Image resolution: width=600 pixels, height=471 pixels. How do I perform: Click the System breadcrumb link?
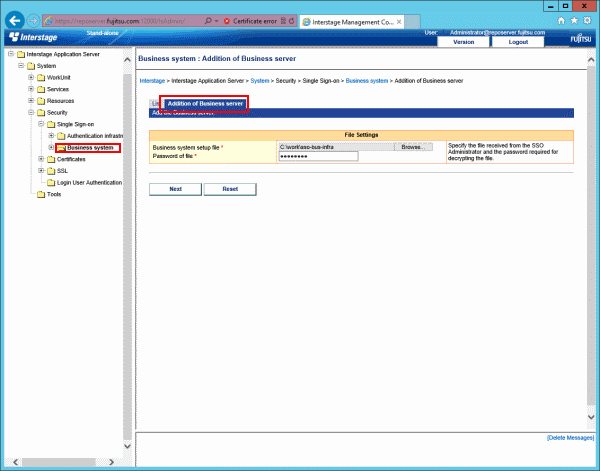pyautogui.click(x=259, y=81)
